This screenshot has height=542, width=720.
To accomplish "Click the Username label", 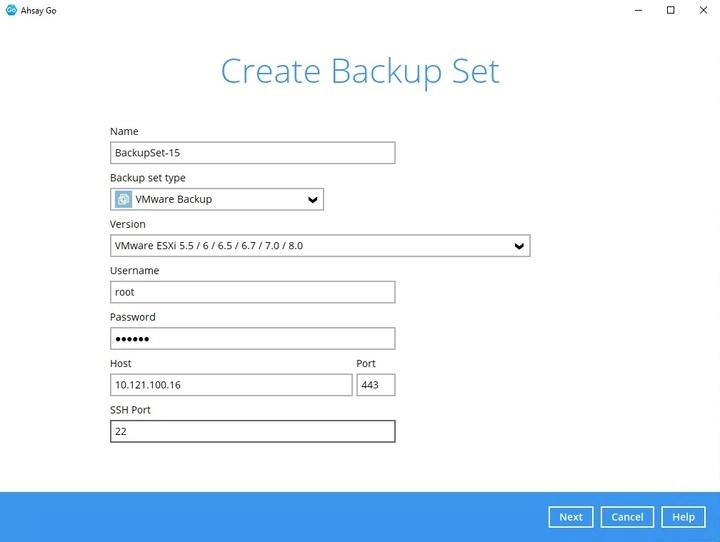I will (x=135, y=271).
